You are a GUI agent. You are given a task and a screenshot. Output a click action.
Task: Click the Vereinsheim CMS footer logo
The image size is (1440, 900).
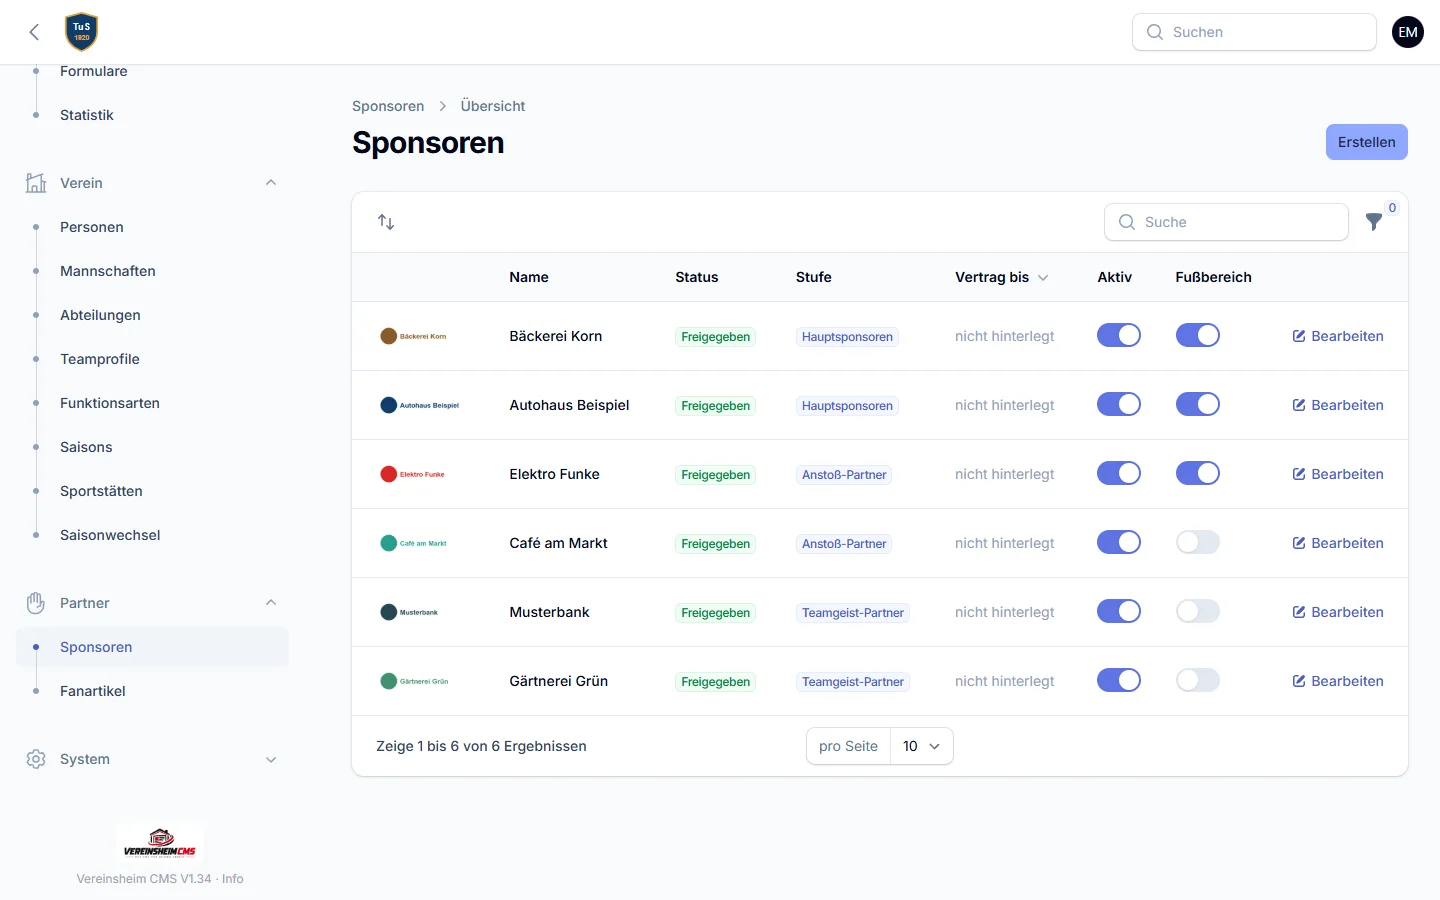pyautogui.click(x=160, y=844)
